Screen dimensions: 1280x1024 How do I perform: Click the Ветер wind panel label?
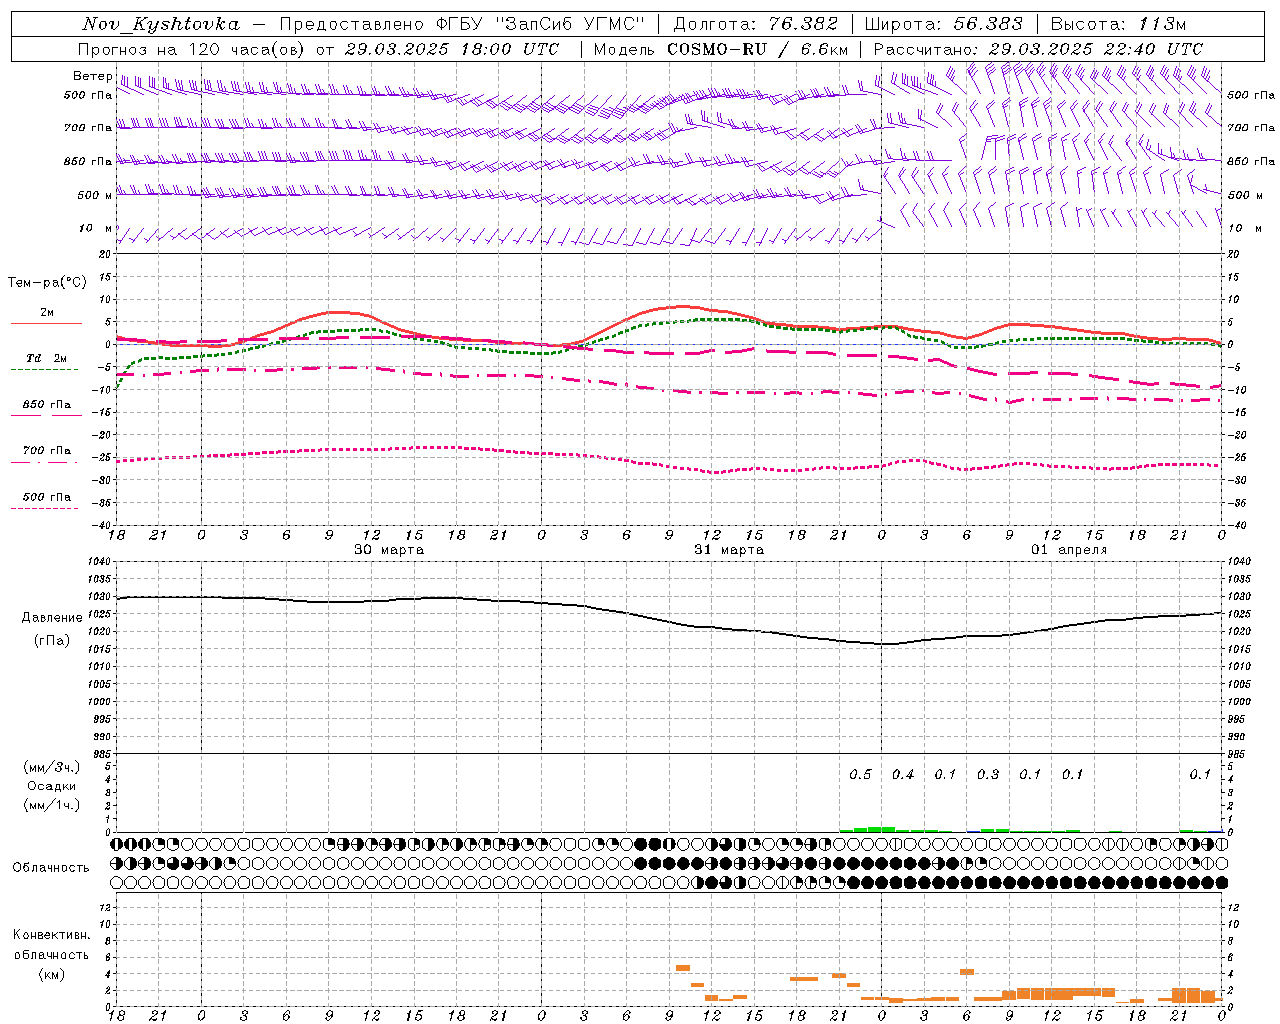tap(93, 76)
